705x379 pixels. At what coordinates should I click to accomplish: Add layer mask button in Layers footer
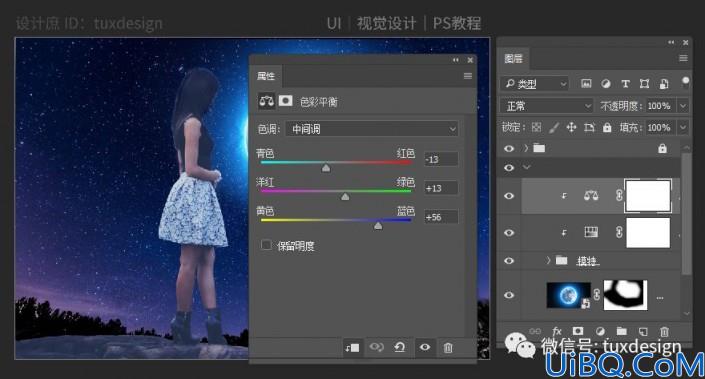[x=578, y=331]
